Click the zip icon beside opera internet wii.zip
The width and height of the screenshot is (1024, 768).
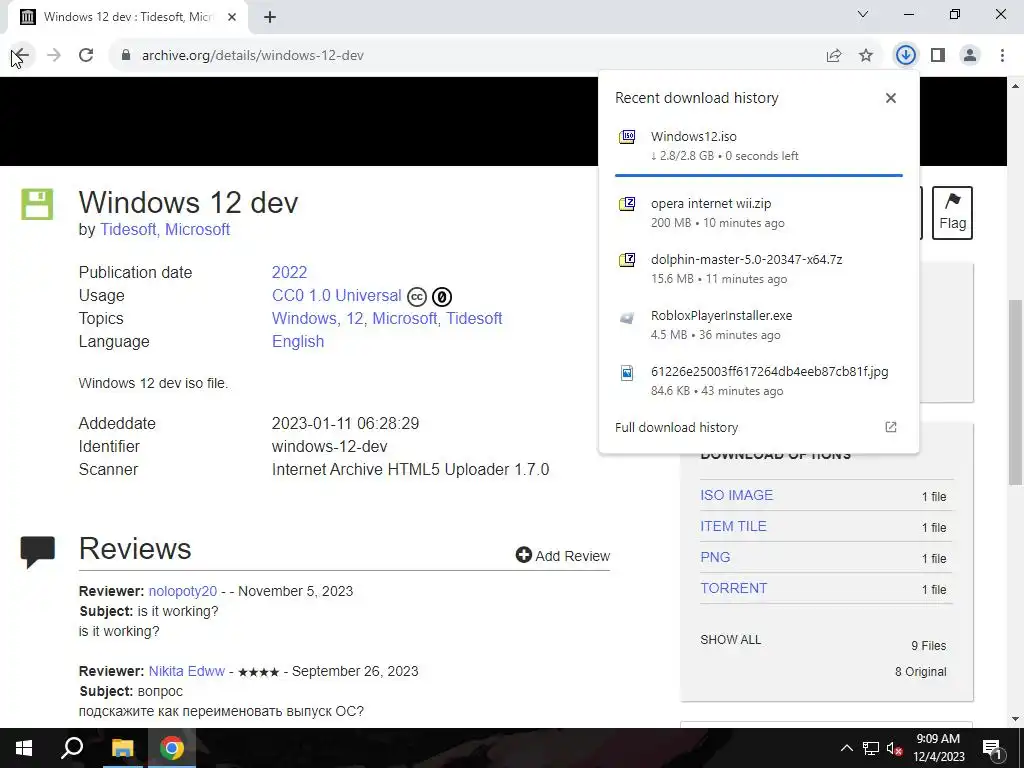pos(627,204)
